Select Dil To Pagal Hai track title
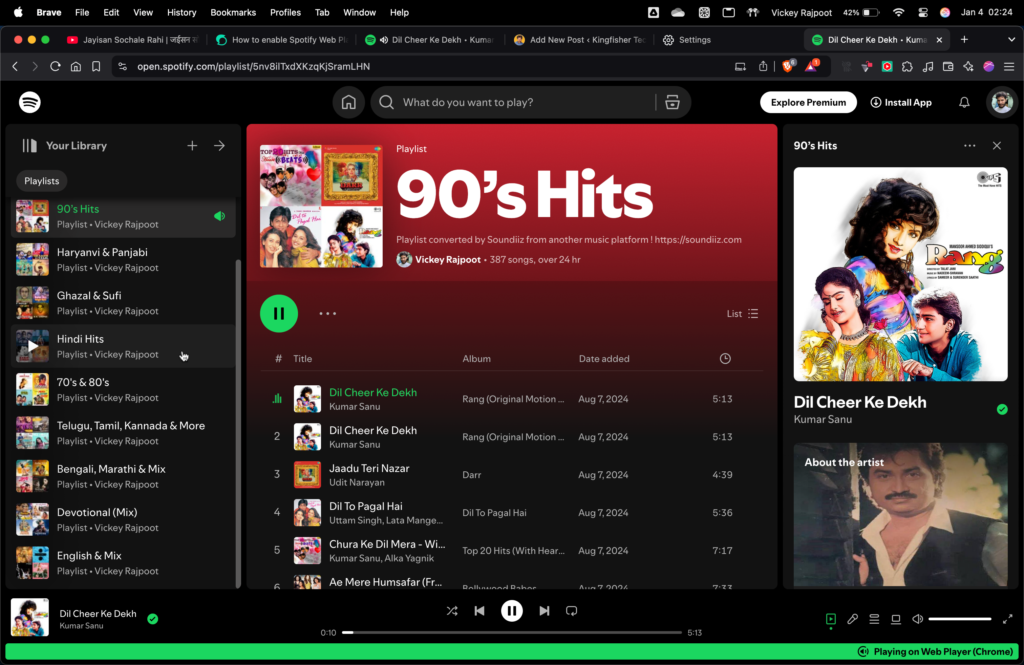This screenshot has height=665, width=1024. point(366,506)
